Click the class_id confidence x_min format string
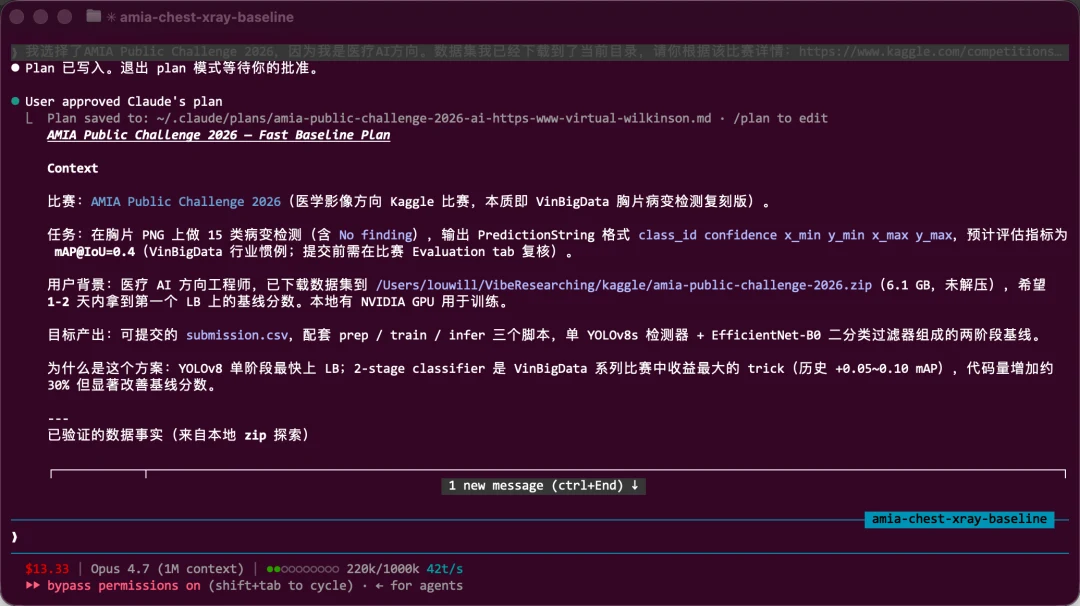Viewport: 1080px width, 606px height. [796, 236]
